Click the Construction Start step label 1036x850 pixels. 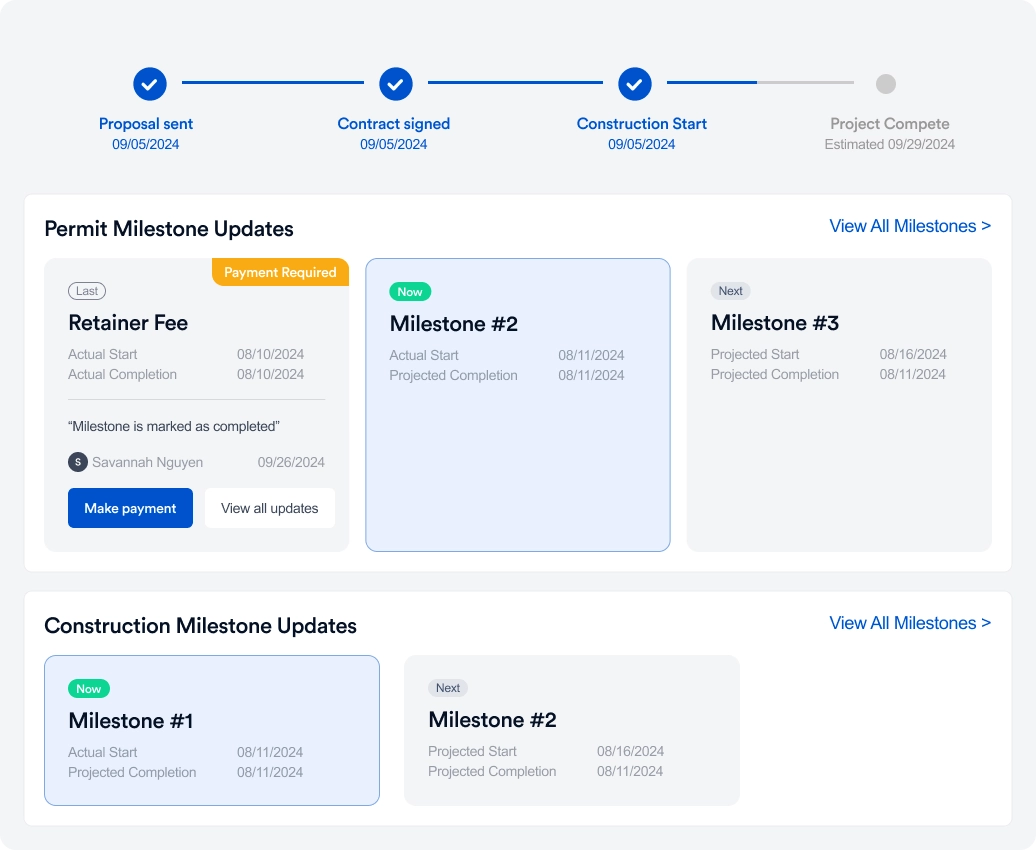[x=642, y=124]
